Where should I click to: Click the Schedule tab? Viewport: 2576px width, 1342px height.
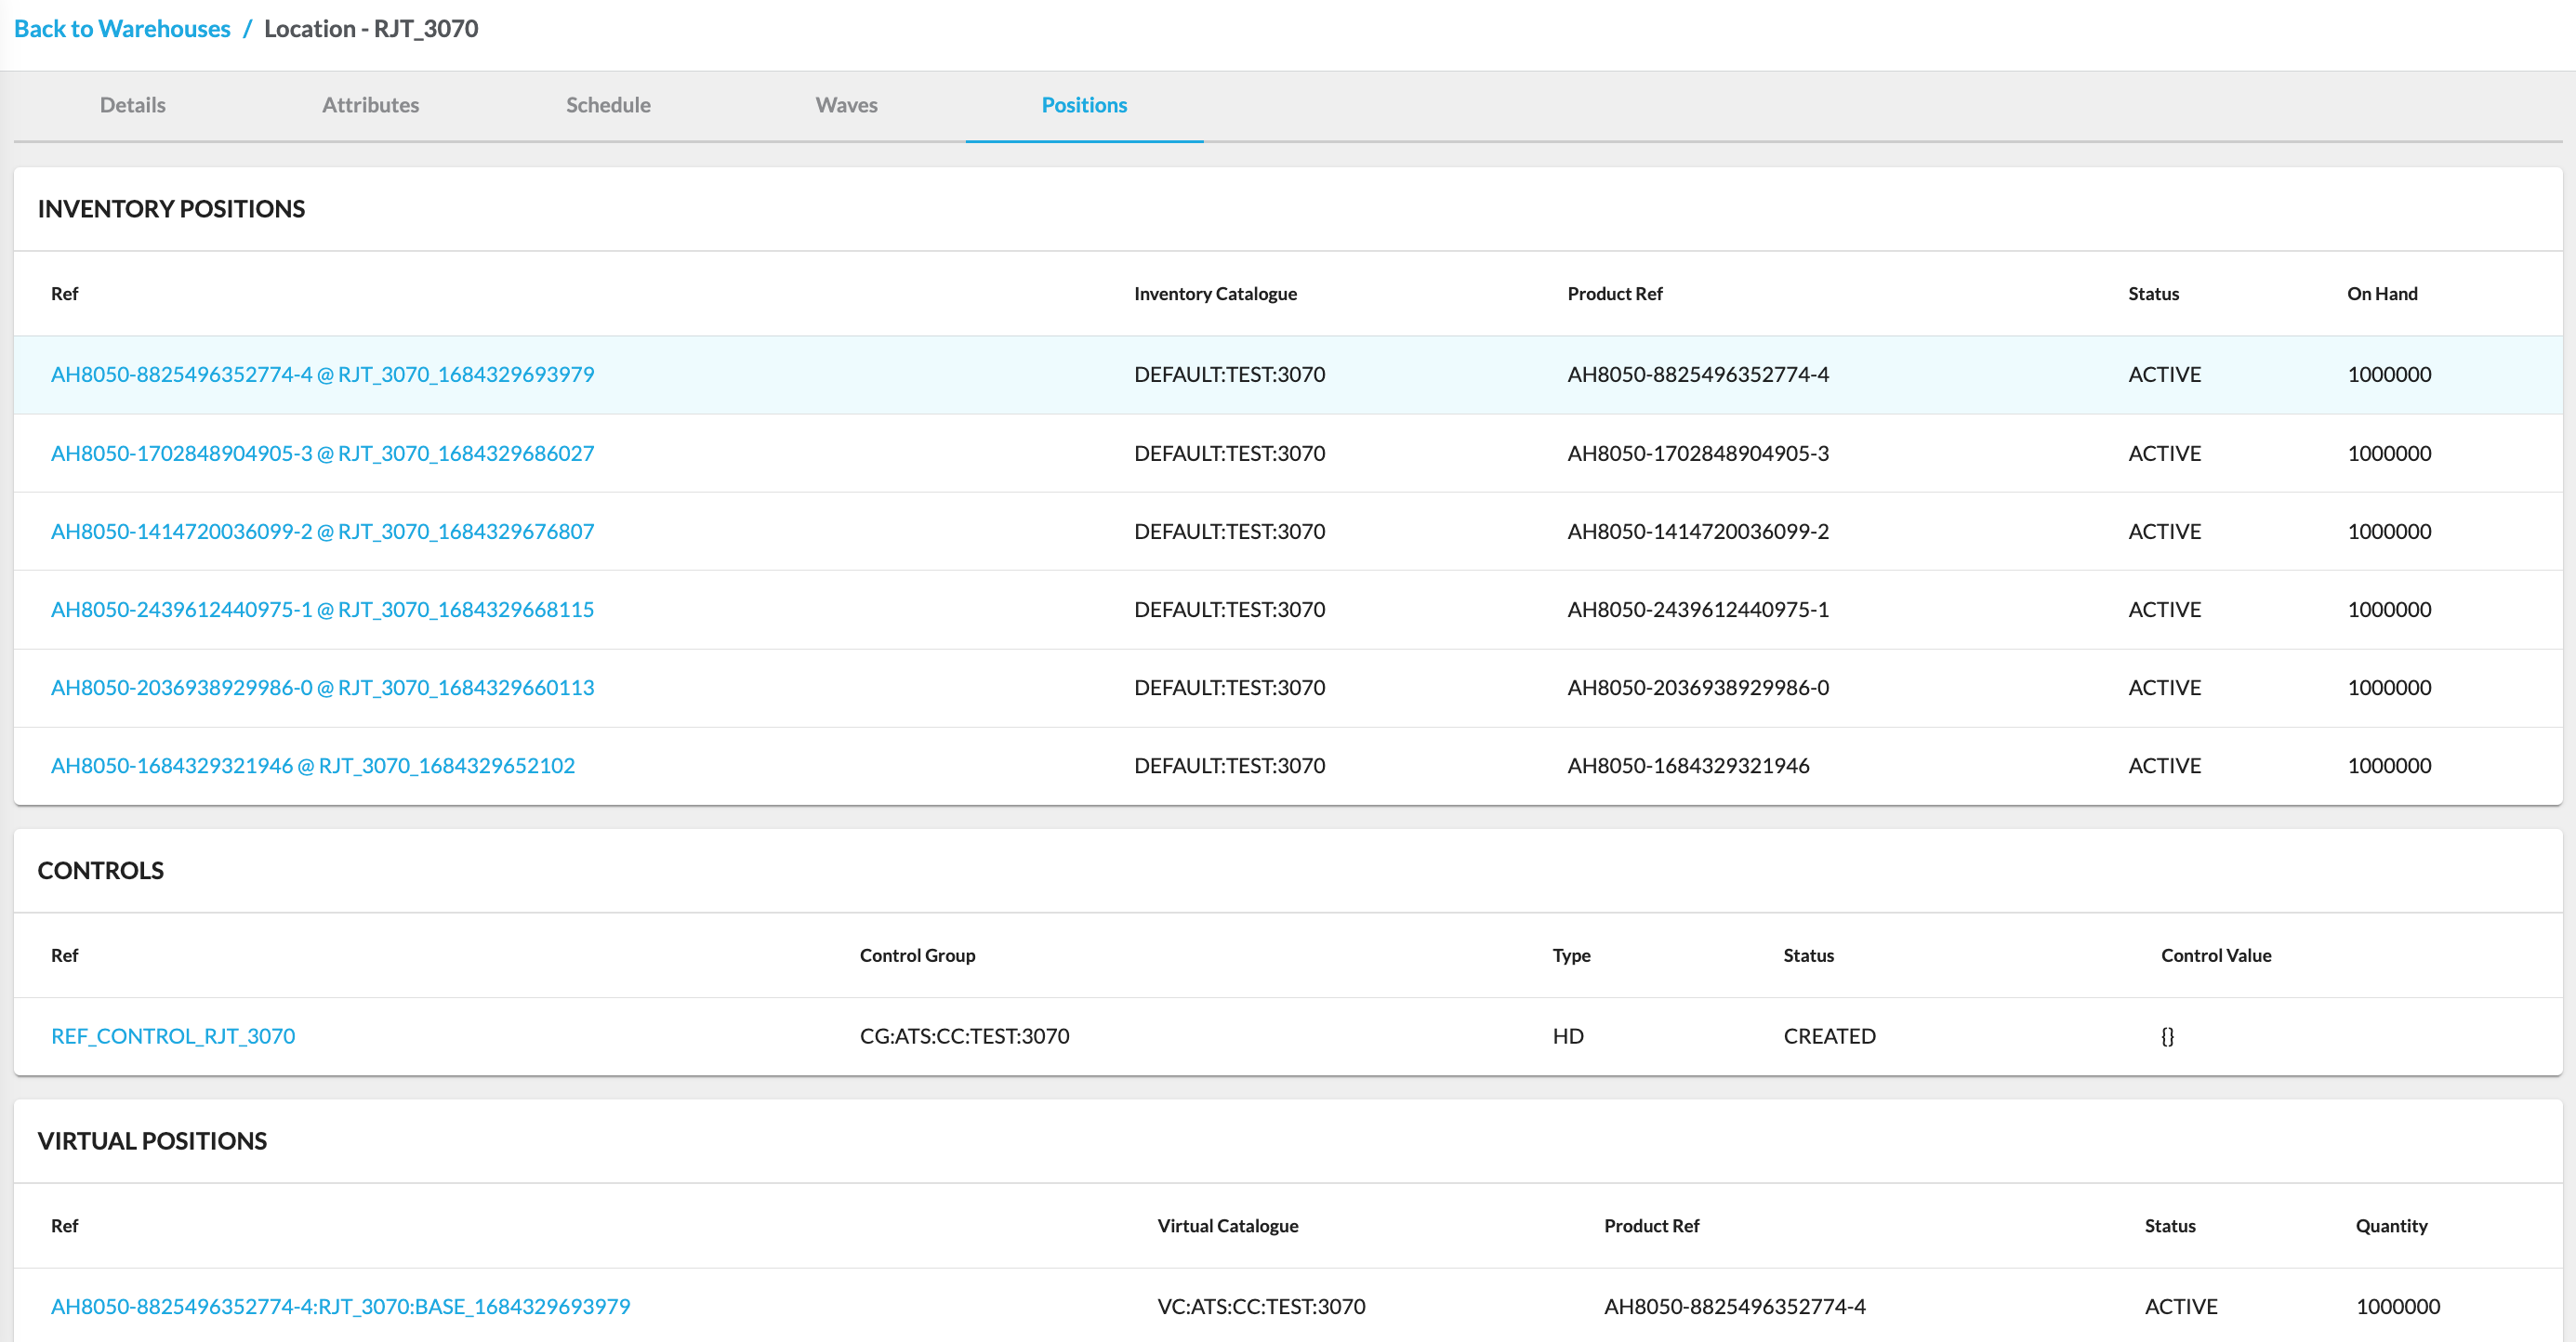click(608, 104)
